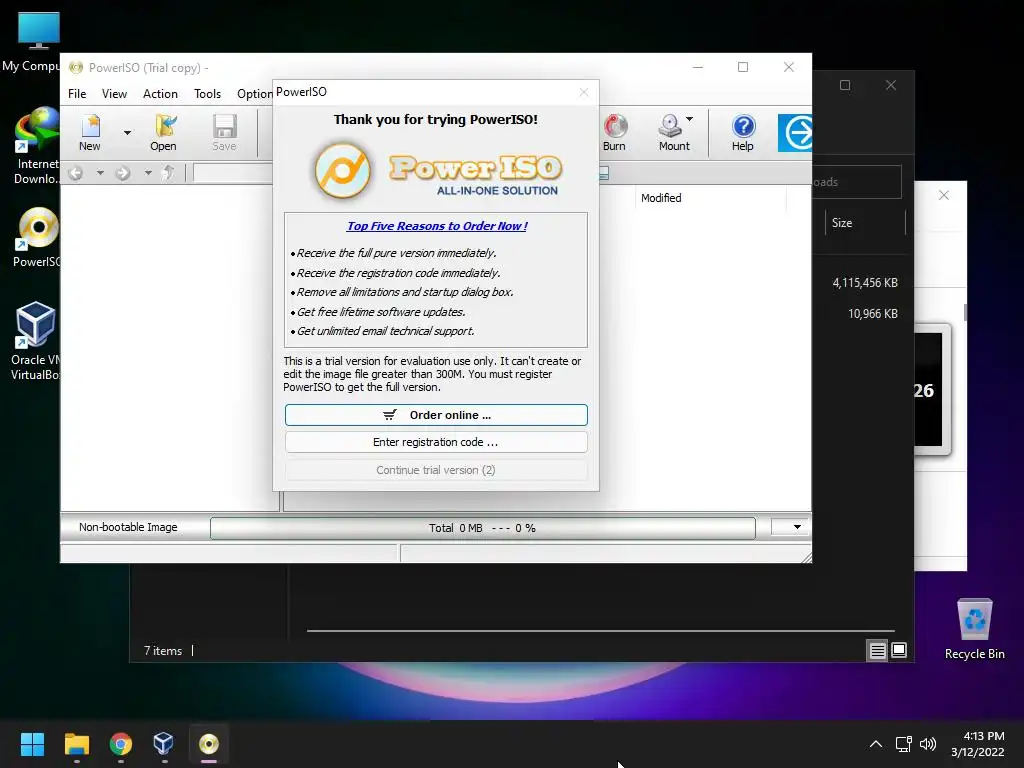1024x768 pixels.
Task: Open the clock showing 4:13 PM
Action: (x=978, y=744)
